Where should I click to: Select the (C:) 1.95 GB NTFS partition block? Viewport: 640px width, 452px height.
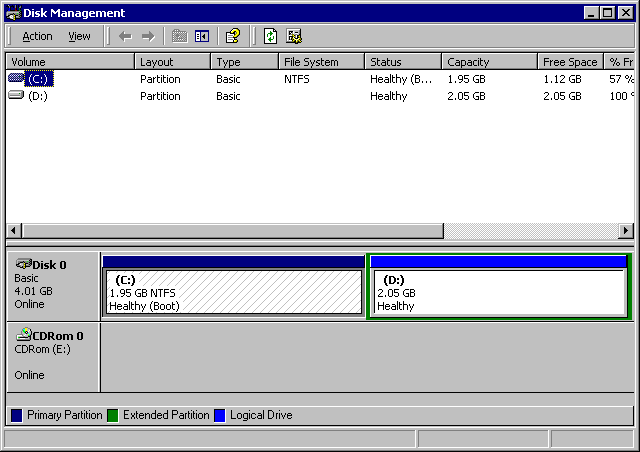233,292
